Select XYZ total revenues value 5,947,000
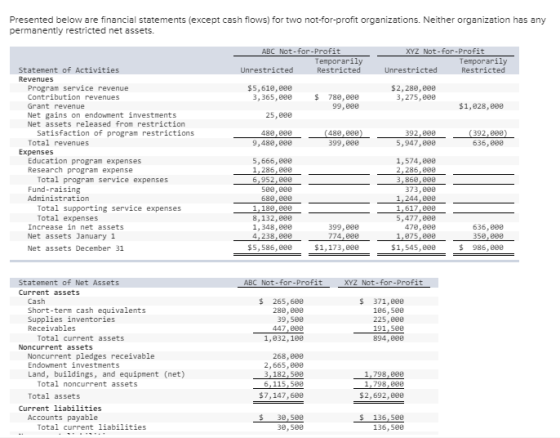The width and height of the screenshot is (560, 438). point(416,143)
